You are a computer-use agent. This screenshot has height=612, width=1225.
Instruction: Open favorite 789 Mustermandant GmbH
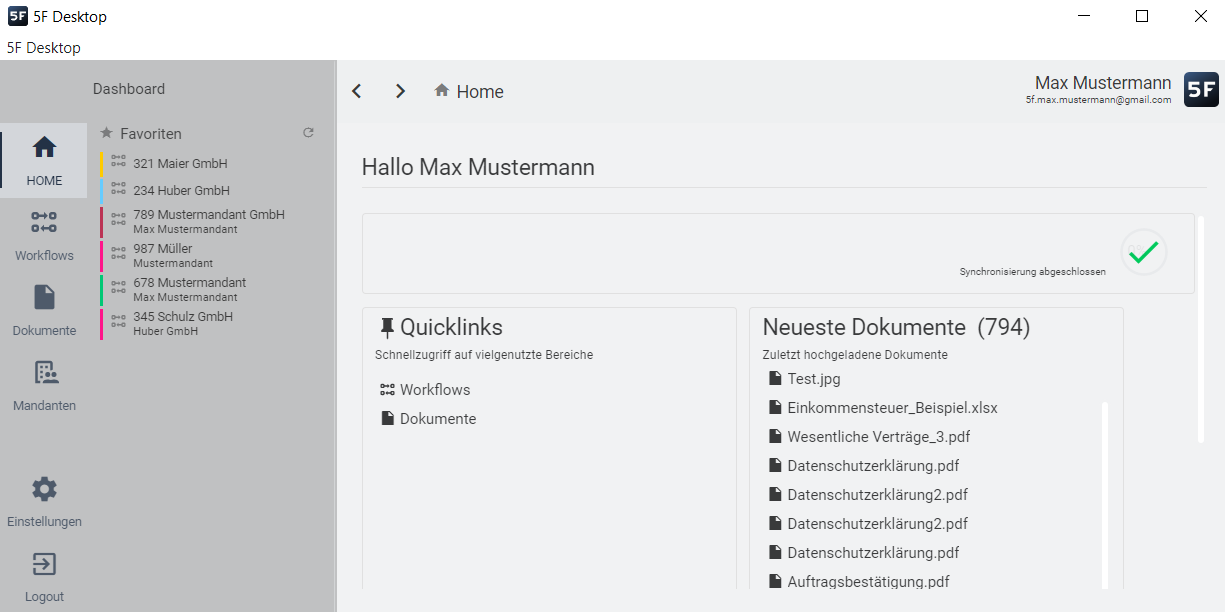[209, 214]
